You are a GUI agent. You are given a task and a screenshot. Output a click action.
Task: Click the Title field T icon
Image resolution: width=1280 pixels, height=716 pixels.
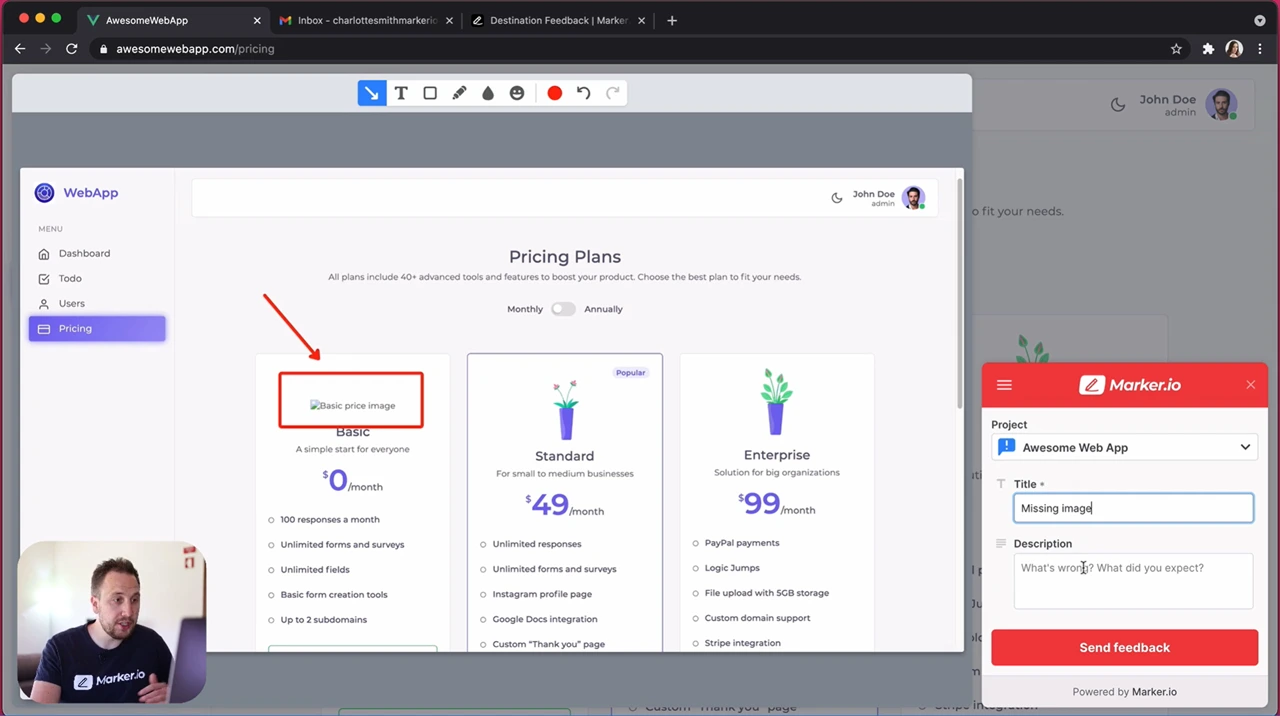click(1001, 484)
